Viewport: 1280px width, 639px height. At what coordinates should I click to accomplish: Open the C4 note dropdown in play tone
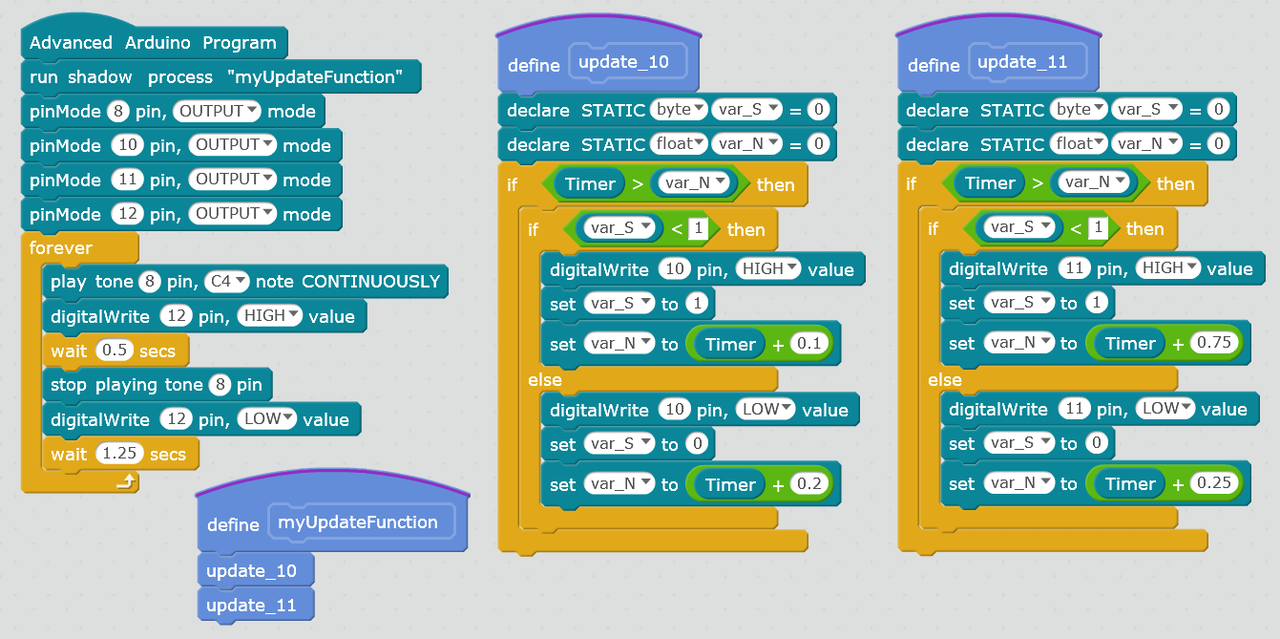click(x=226, y=281)
